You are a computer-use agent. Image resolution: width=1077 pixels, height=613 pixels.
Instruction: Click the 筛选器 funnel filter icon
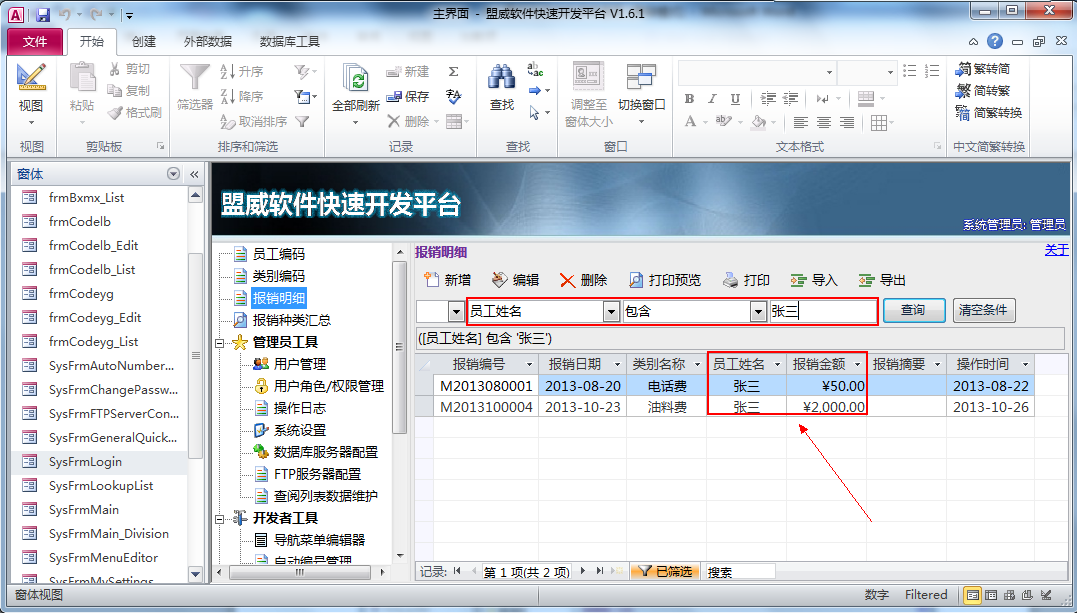[194, 77]
